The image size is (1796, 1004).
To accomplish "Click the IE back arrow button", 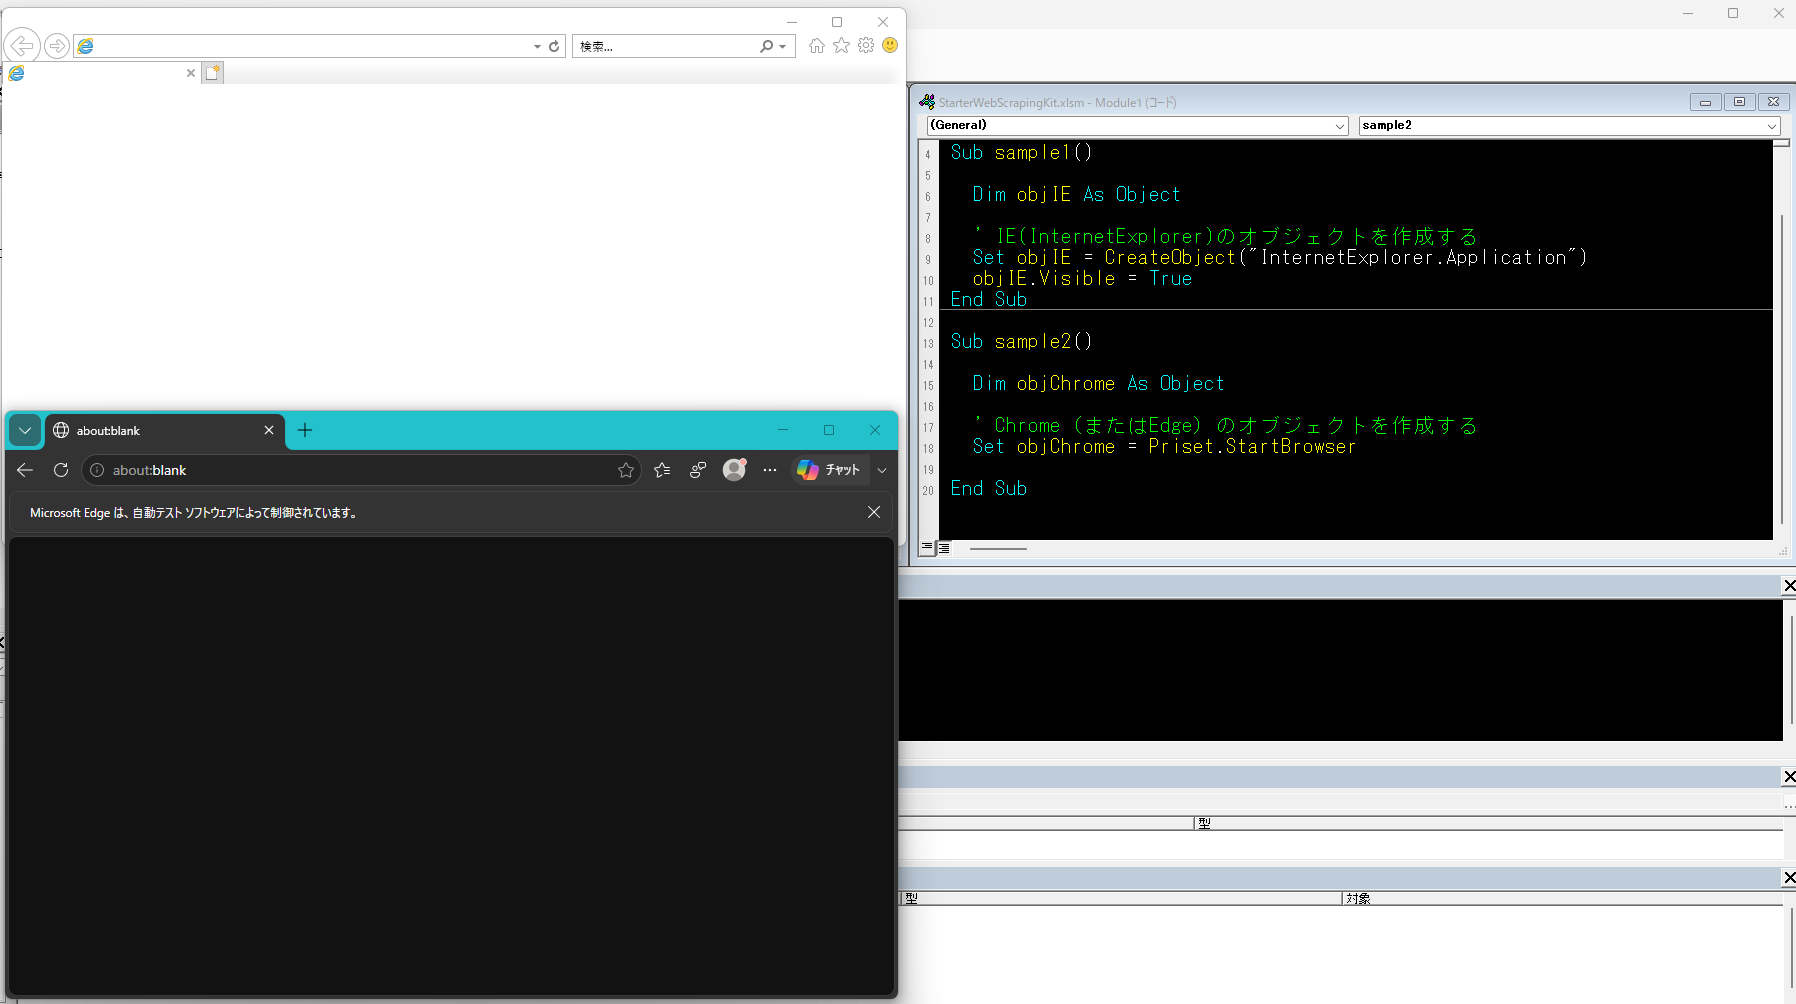I will 22,46.
